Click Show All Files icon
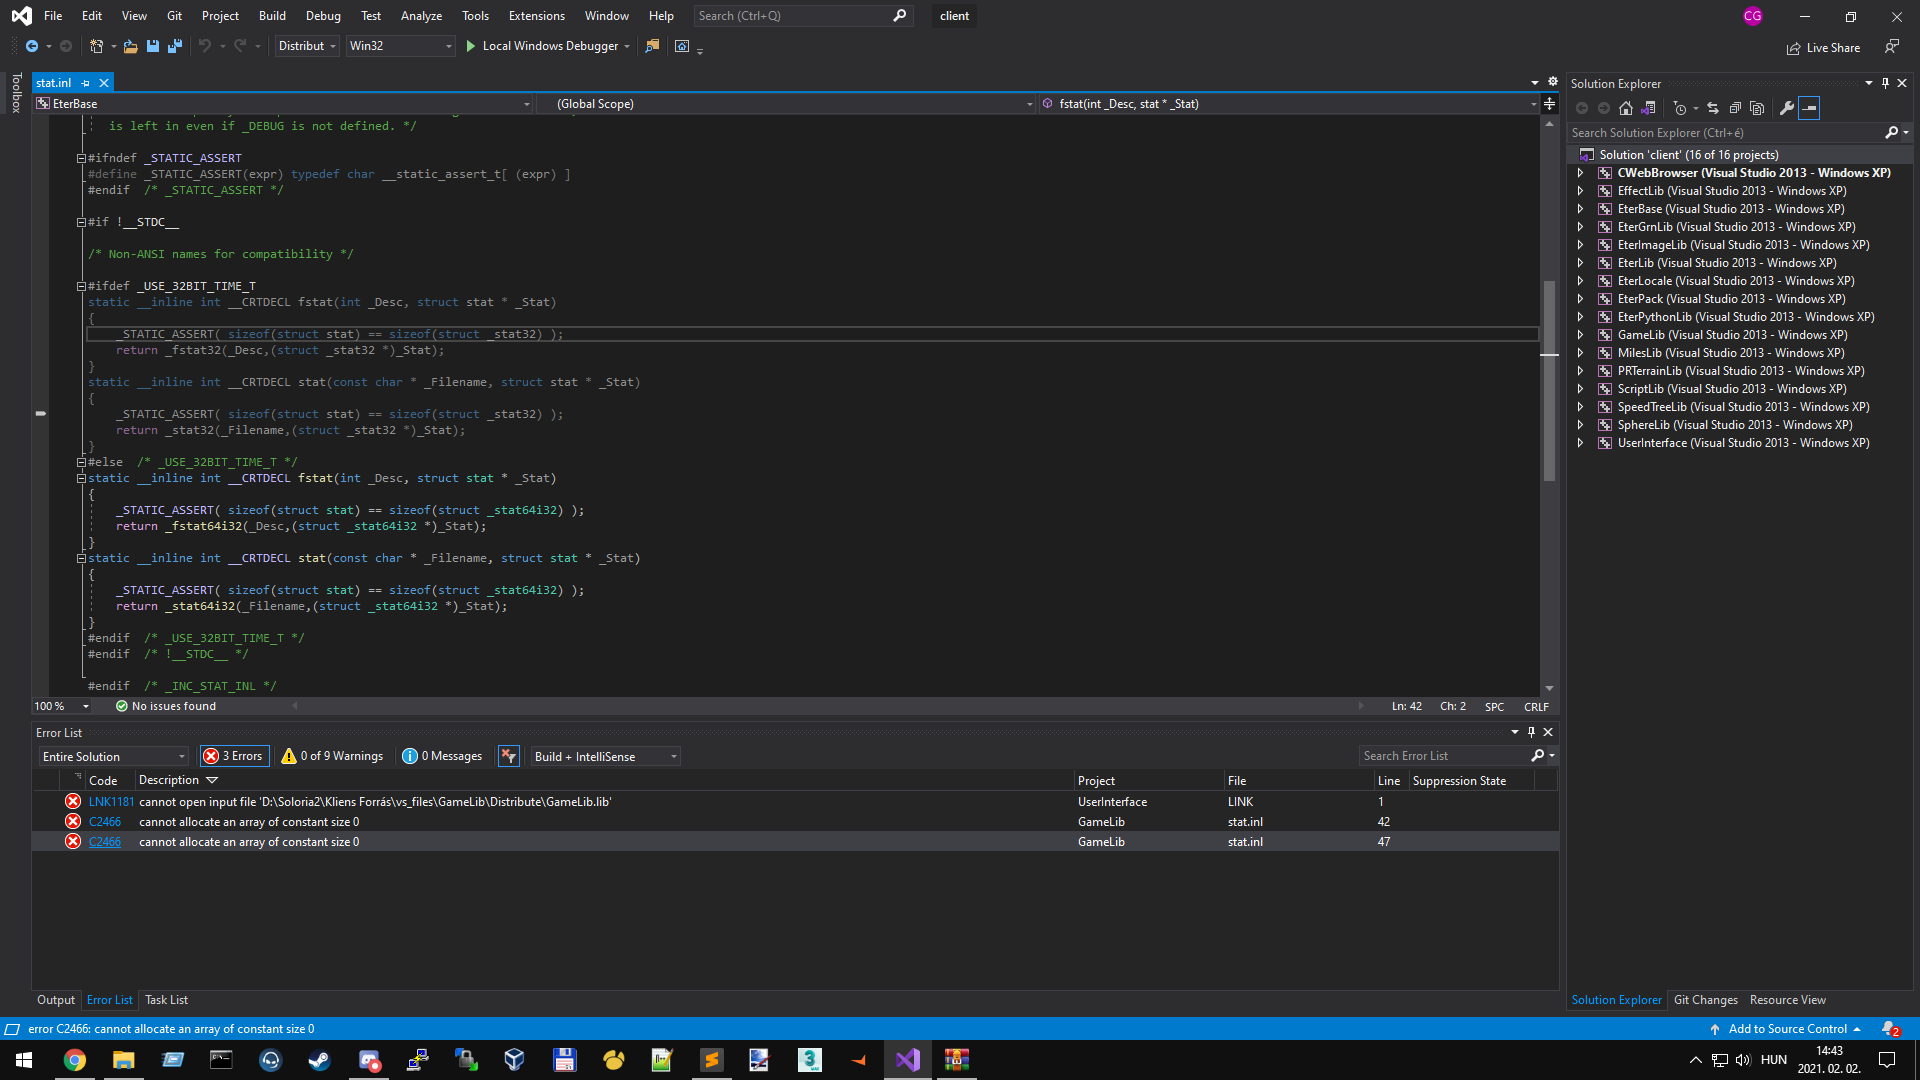 click(1757, 108)
